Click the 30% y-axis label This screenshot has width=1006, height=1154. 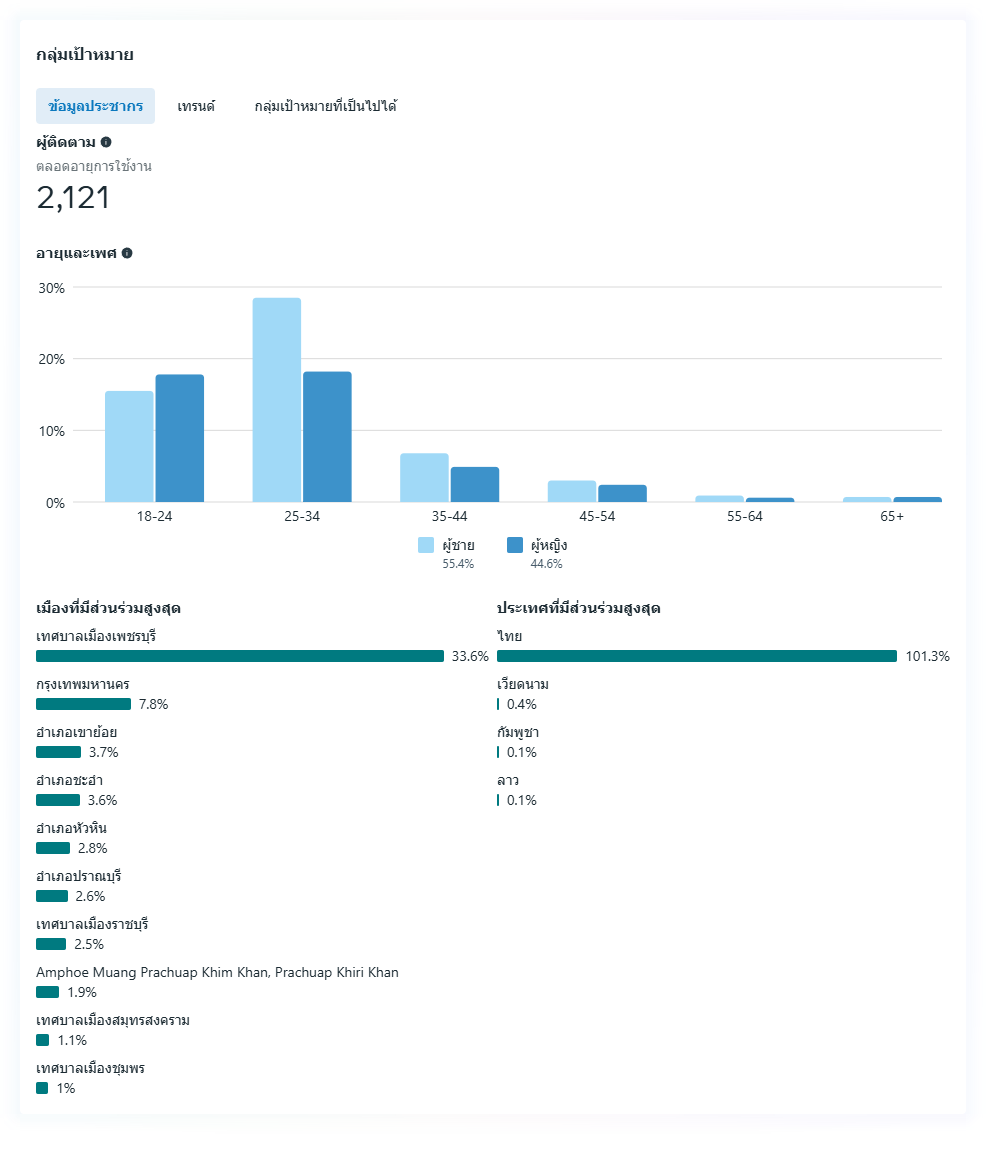(52, 288)
